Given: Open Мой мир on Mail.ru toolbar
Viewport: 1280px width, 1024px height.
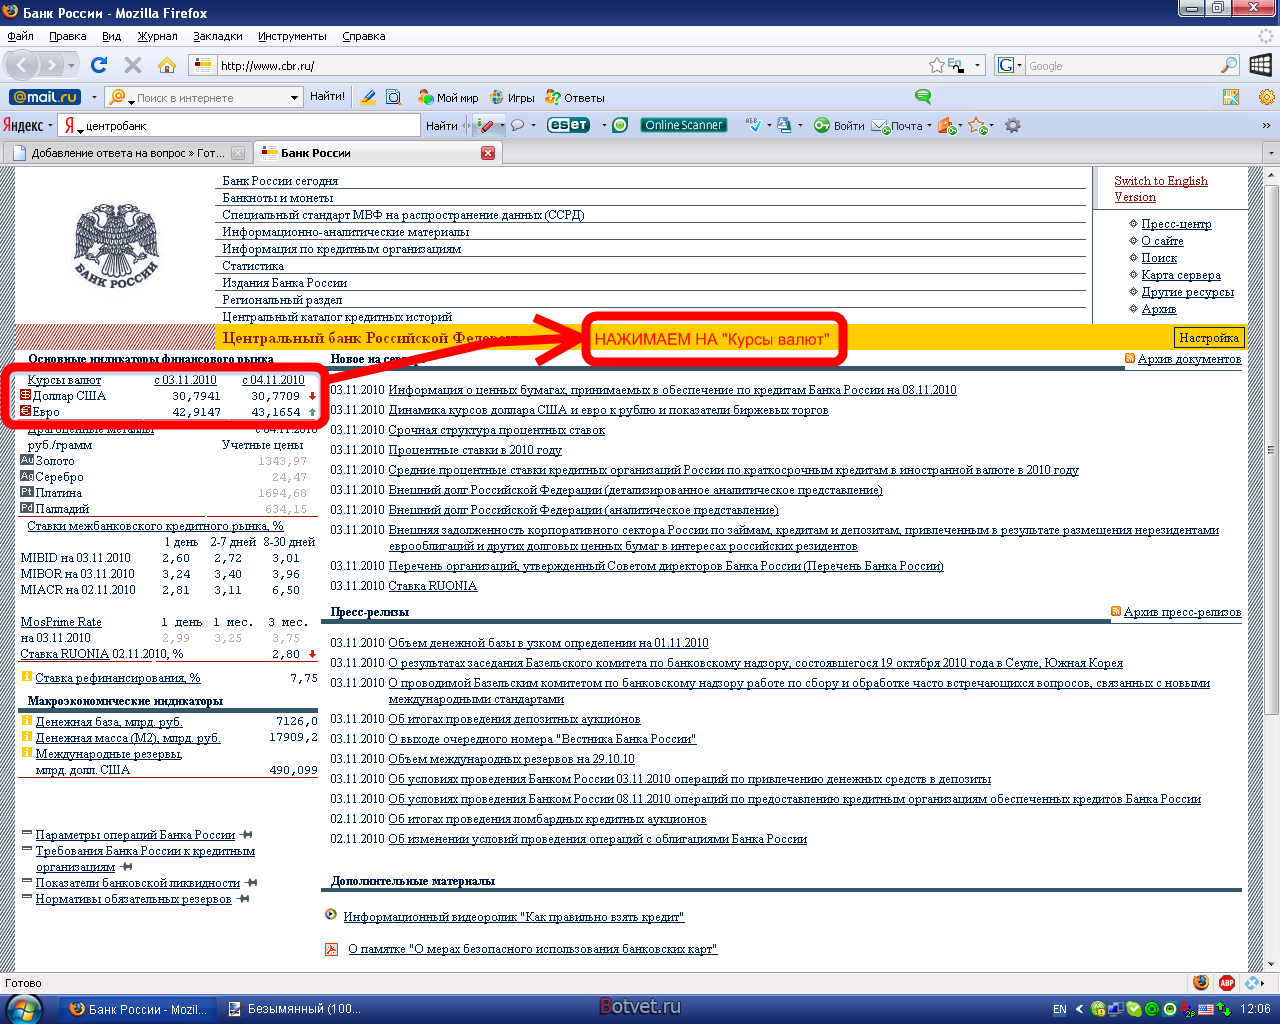Looking at the screenshot, I should pos(448,97).
